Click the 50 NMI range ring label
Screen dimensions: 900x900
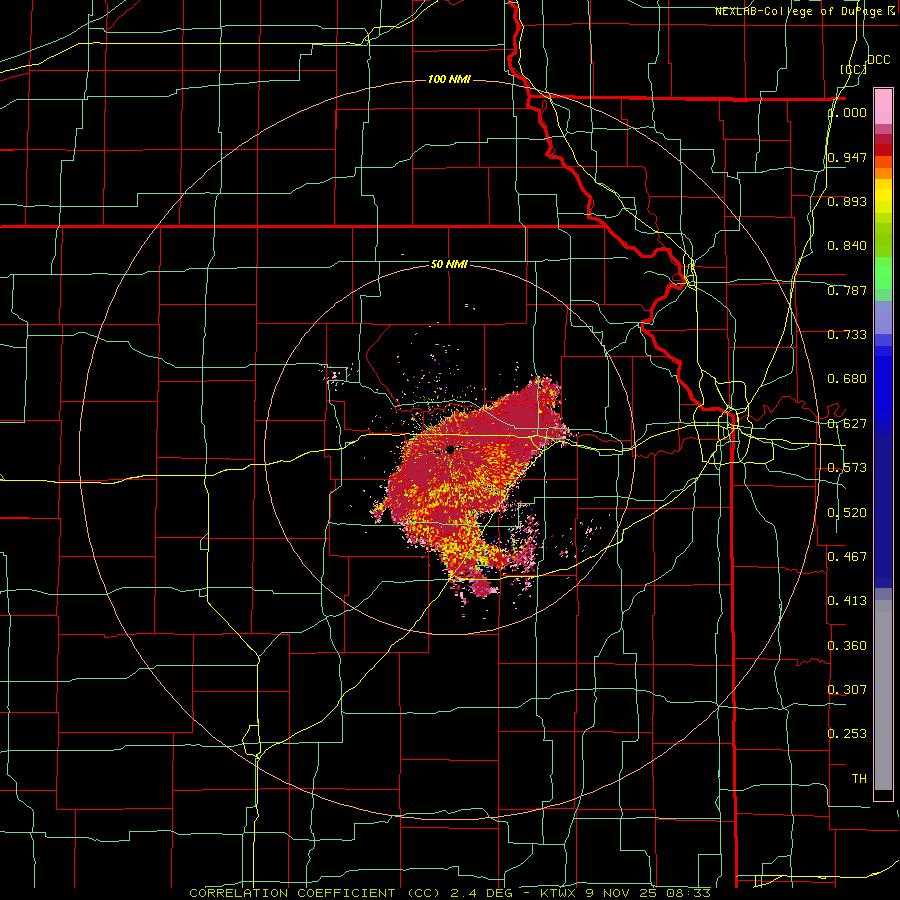(x=449, y=264)
